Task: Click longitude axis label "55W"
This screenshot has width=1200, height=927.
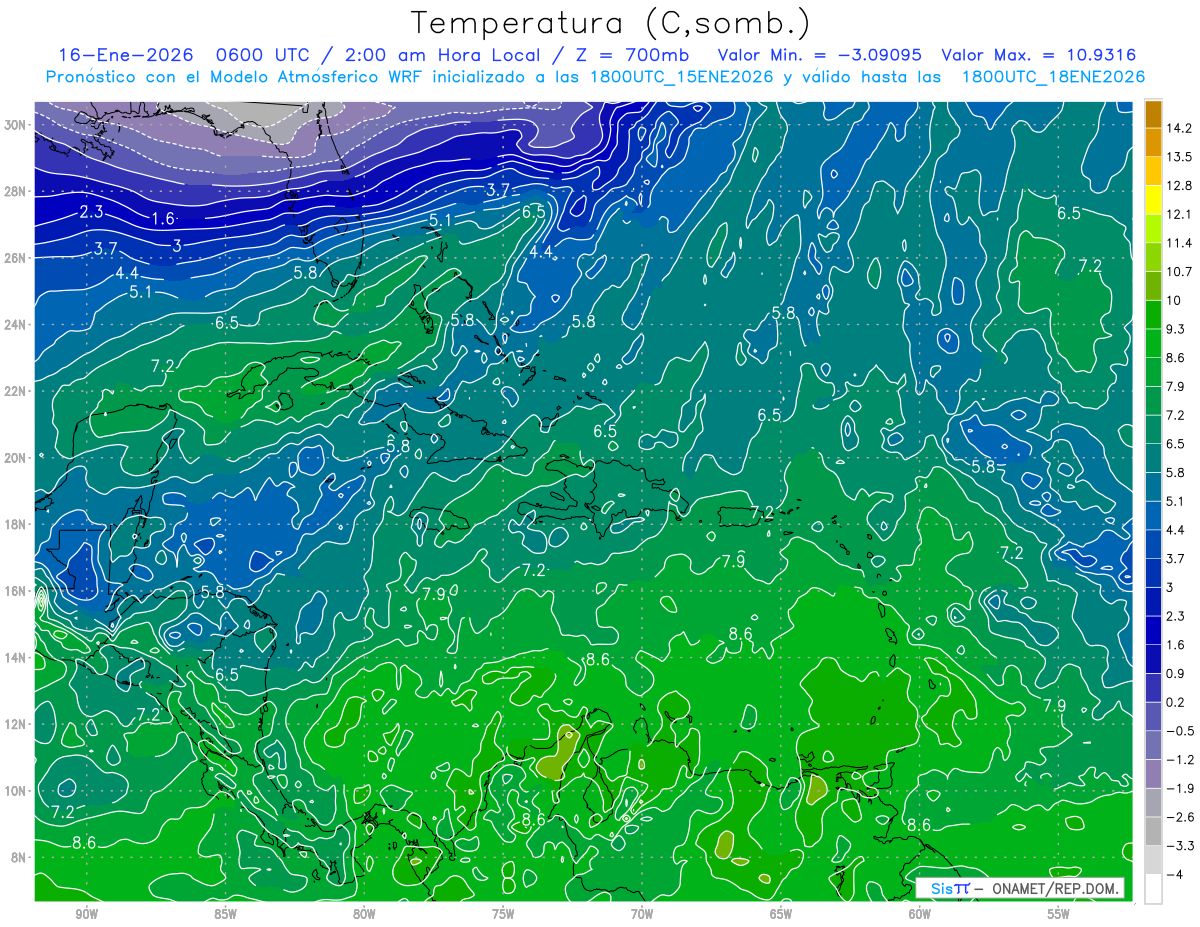Action: click(x=1058, y=914)
